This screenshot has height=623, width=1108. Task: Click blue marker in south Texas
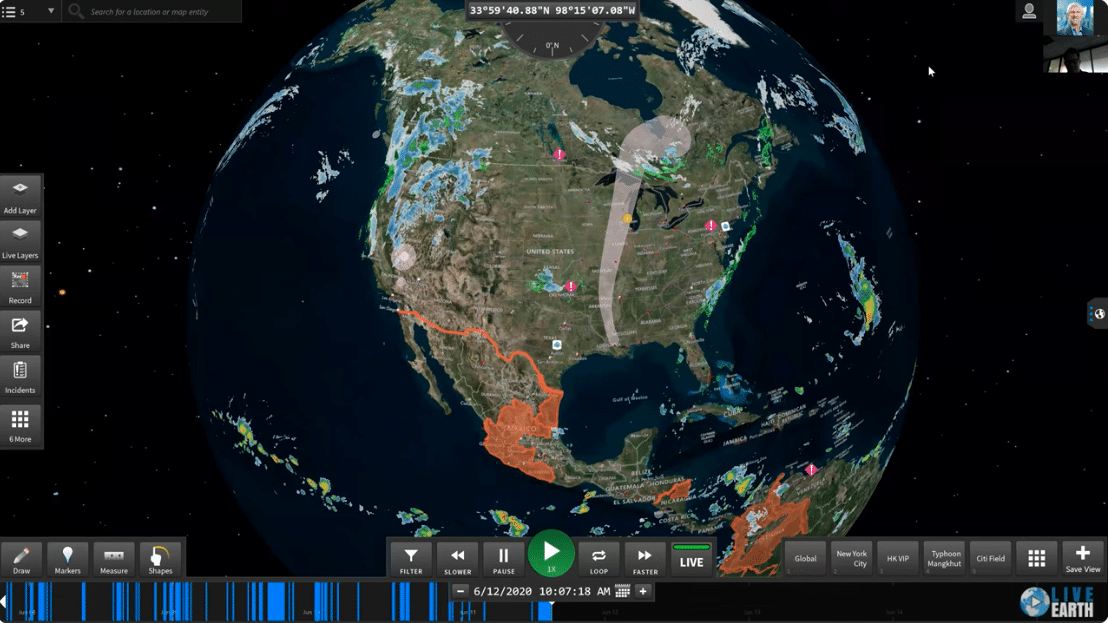[557, 345]
